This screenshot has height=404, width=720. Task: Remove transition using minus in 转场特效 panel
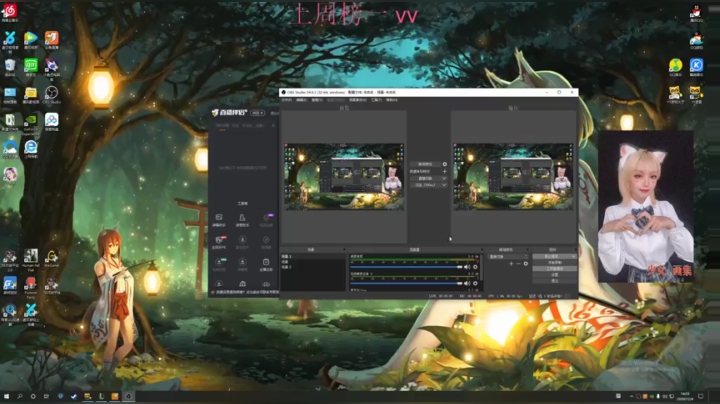click(518, 264)
